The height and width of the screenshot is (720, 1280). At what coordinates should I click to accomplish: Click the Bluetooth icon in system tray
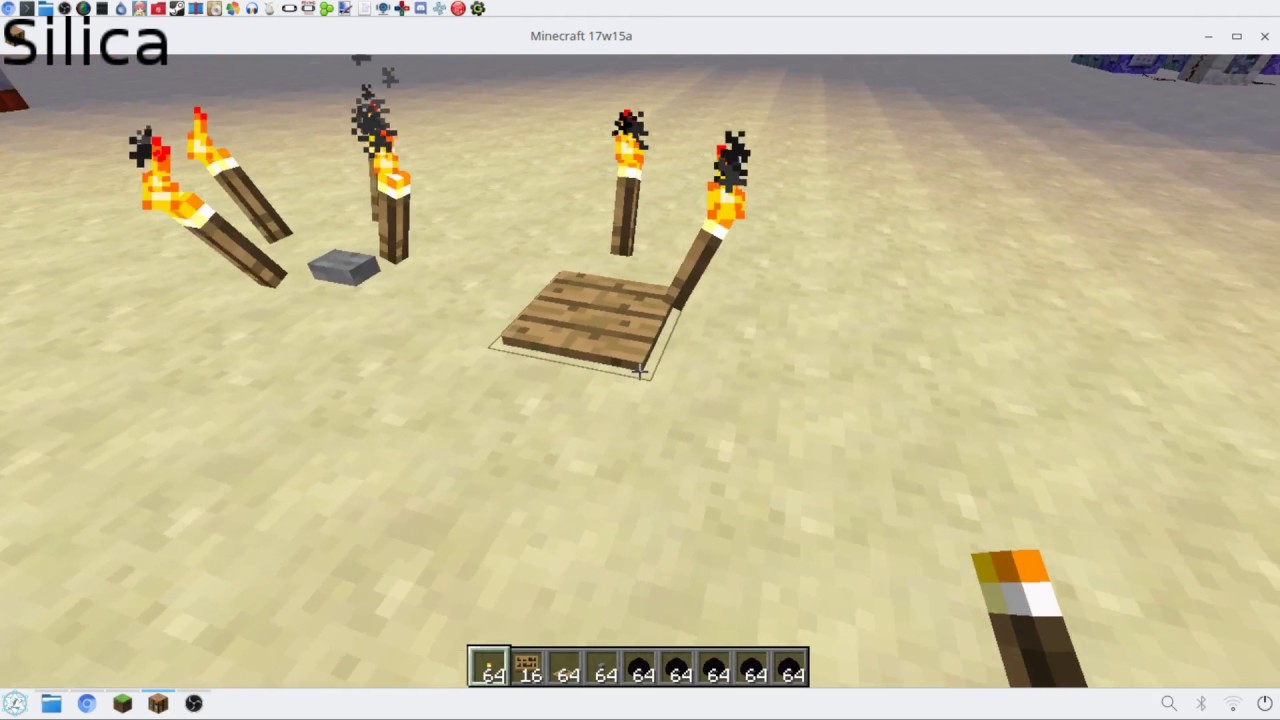pyautogui.click(x=1201, y=704)
